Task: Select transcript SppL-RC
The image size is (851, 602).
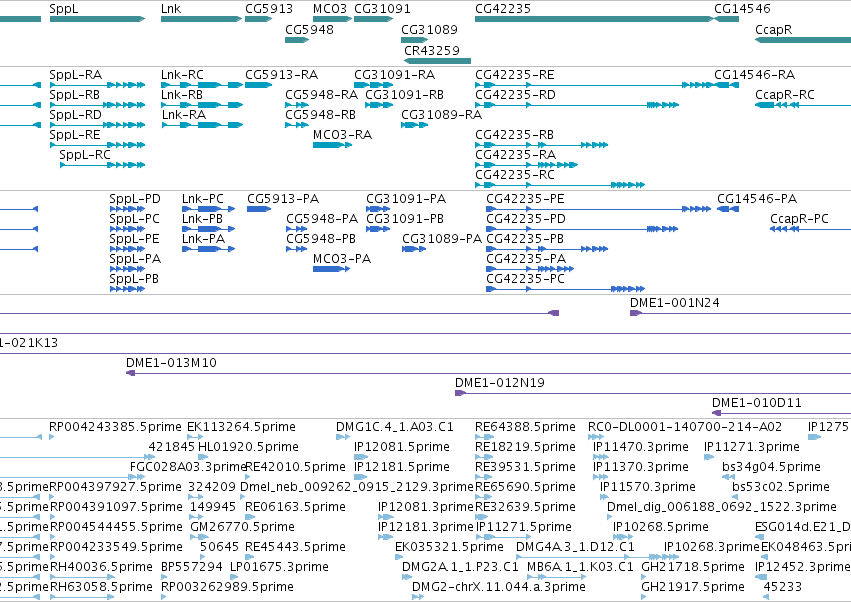Action: (x=85, y=155)
